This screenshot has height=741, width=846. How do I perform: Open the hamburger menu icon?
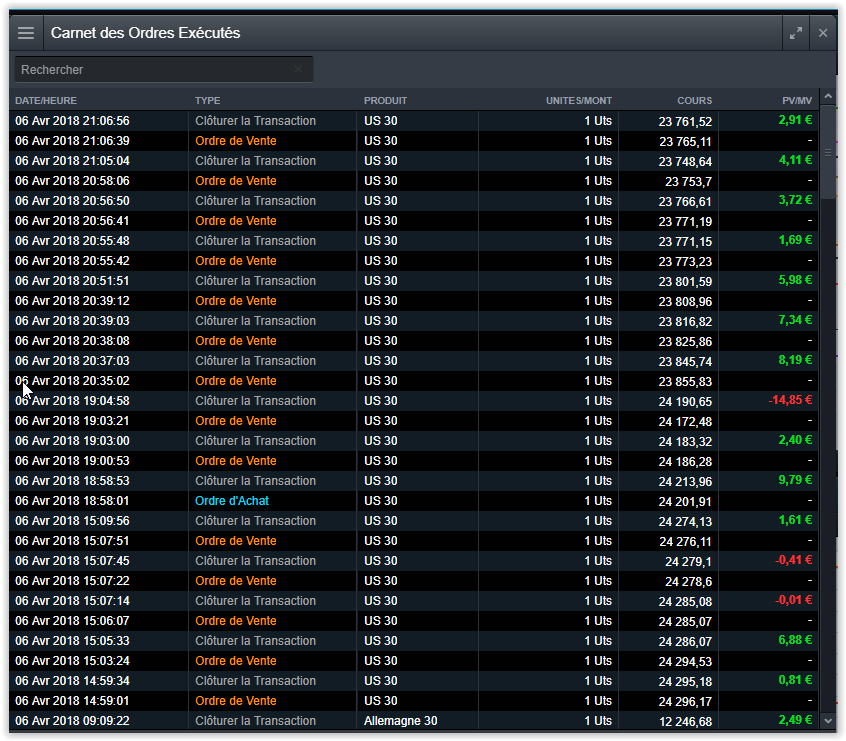coord(26,33)
